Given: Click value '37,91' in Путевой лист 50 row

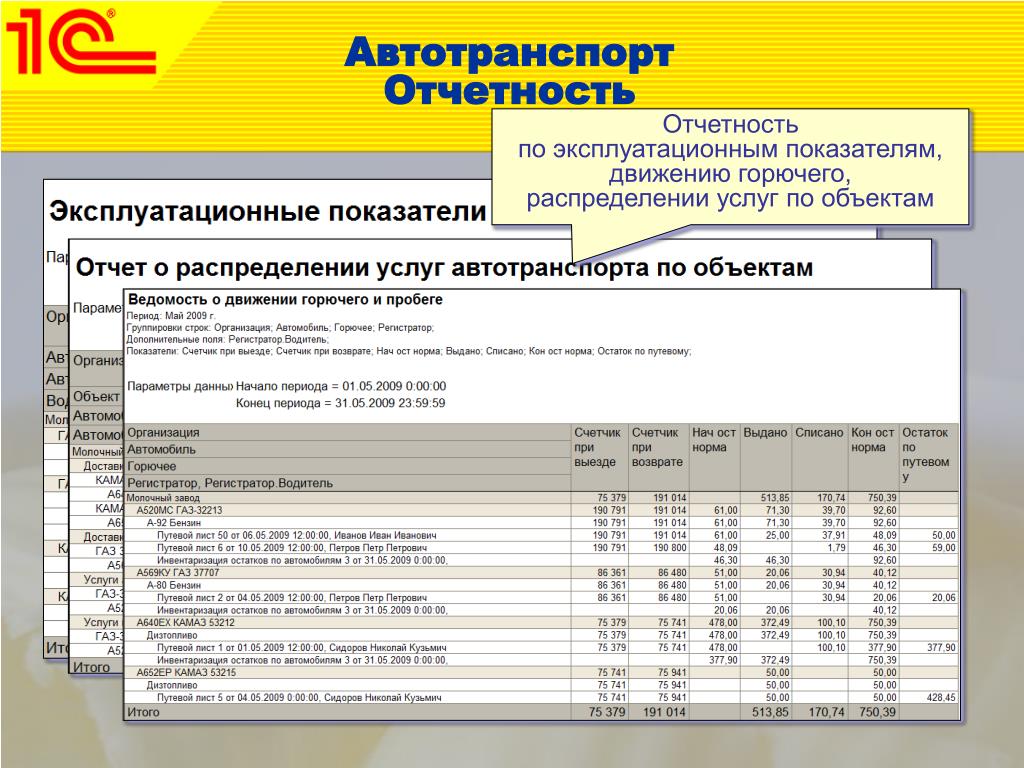Looking at the screenshot, I should (833, 535).
